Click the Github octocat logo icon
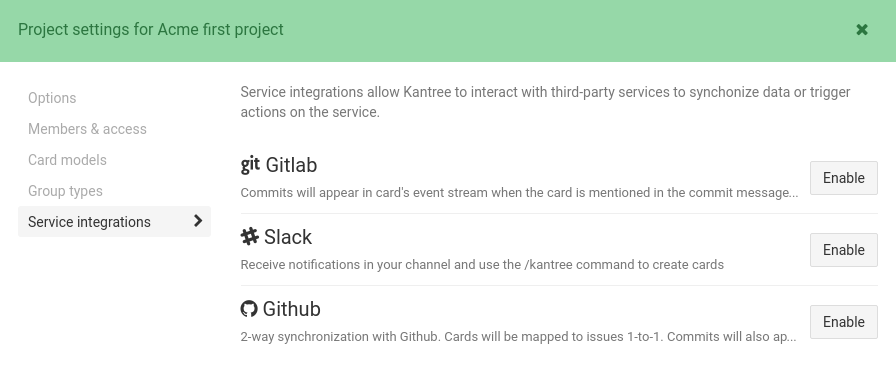This screenshot has width=896, height=374. 249,309
